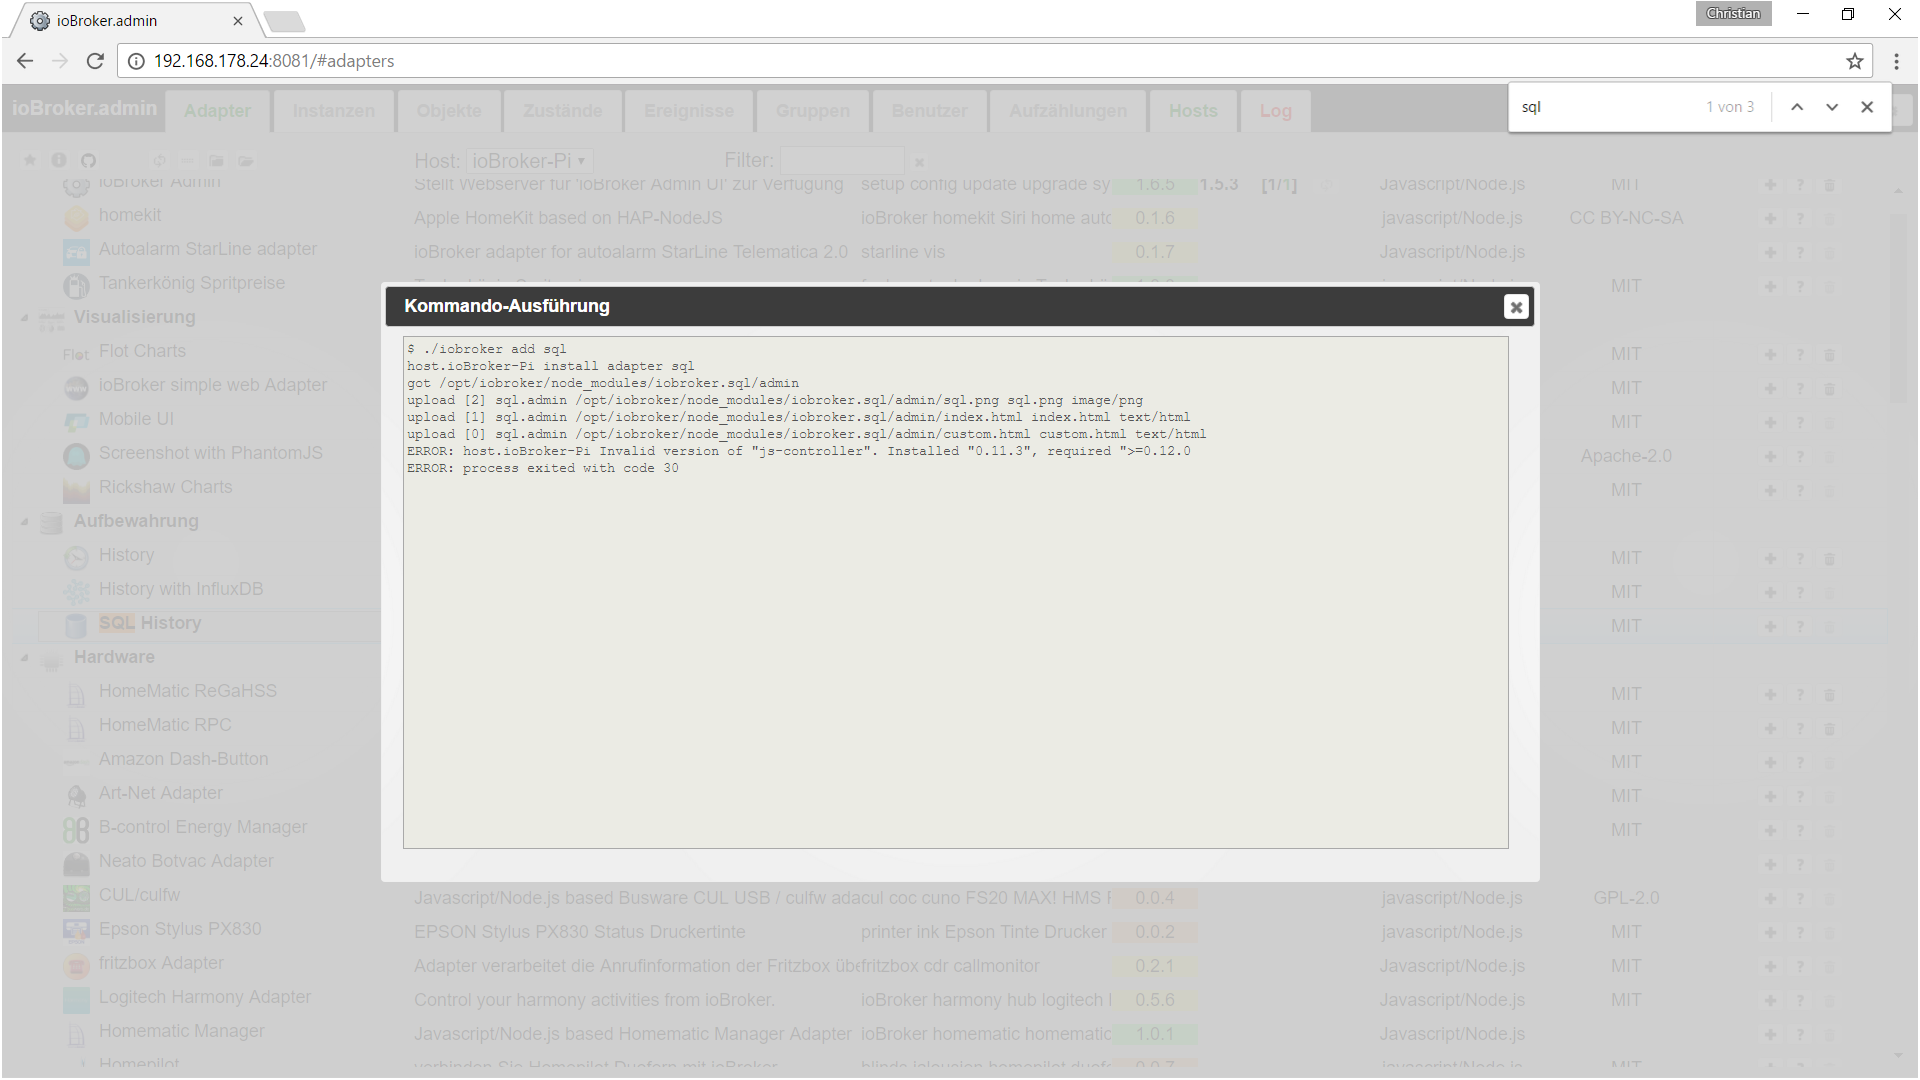Open the Host dropdown ioBroker-Pi

(x=530, y=161)
